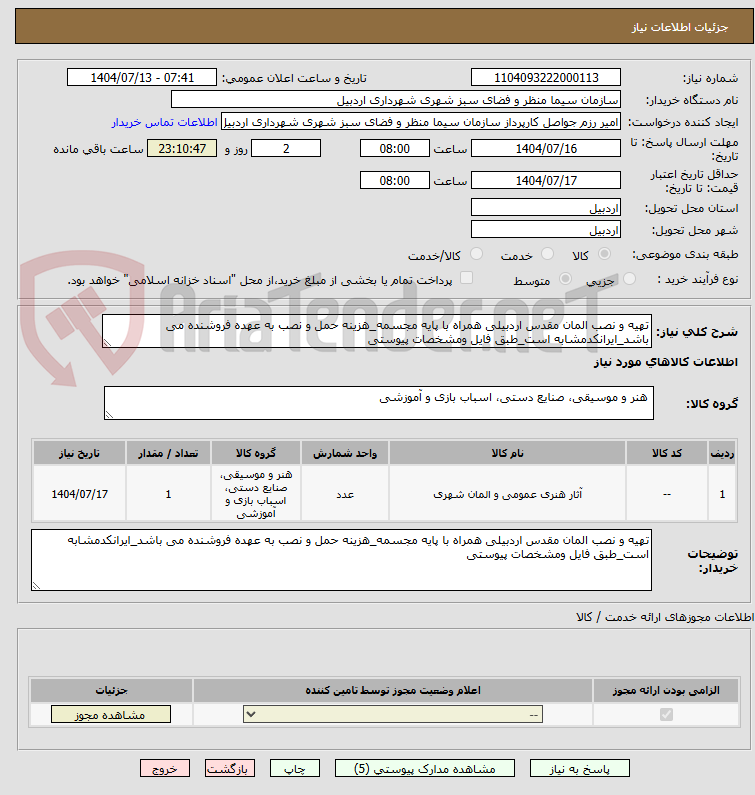This screenshot has width=755, height=795.
Task: Click the remaining time 23:10:47 field
Action: (182, 149)
